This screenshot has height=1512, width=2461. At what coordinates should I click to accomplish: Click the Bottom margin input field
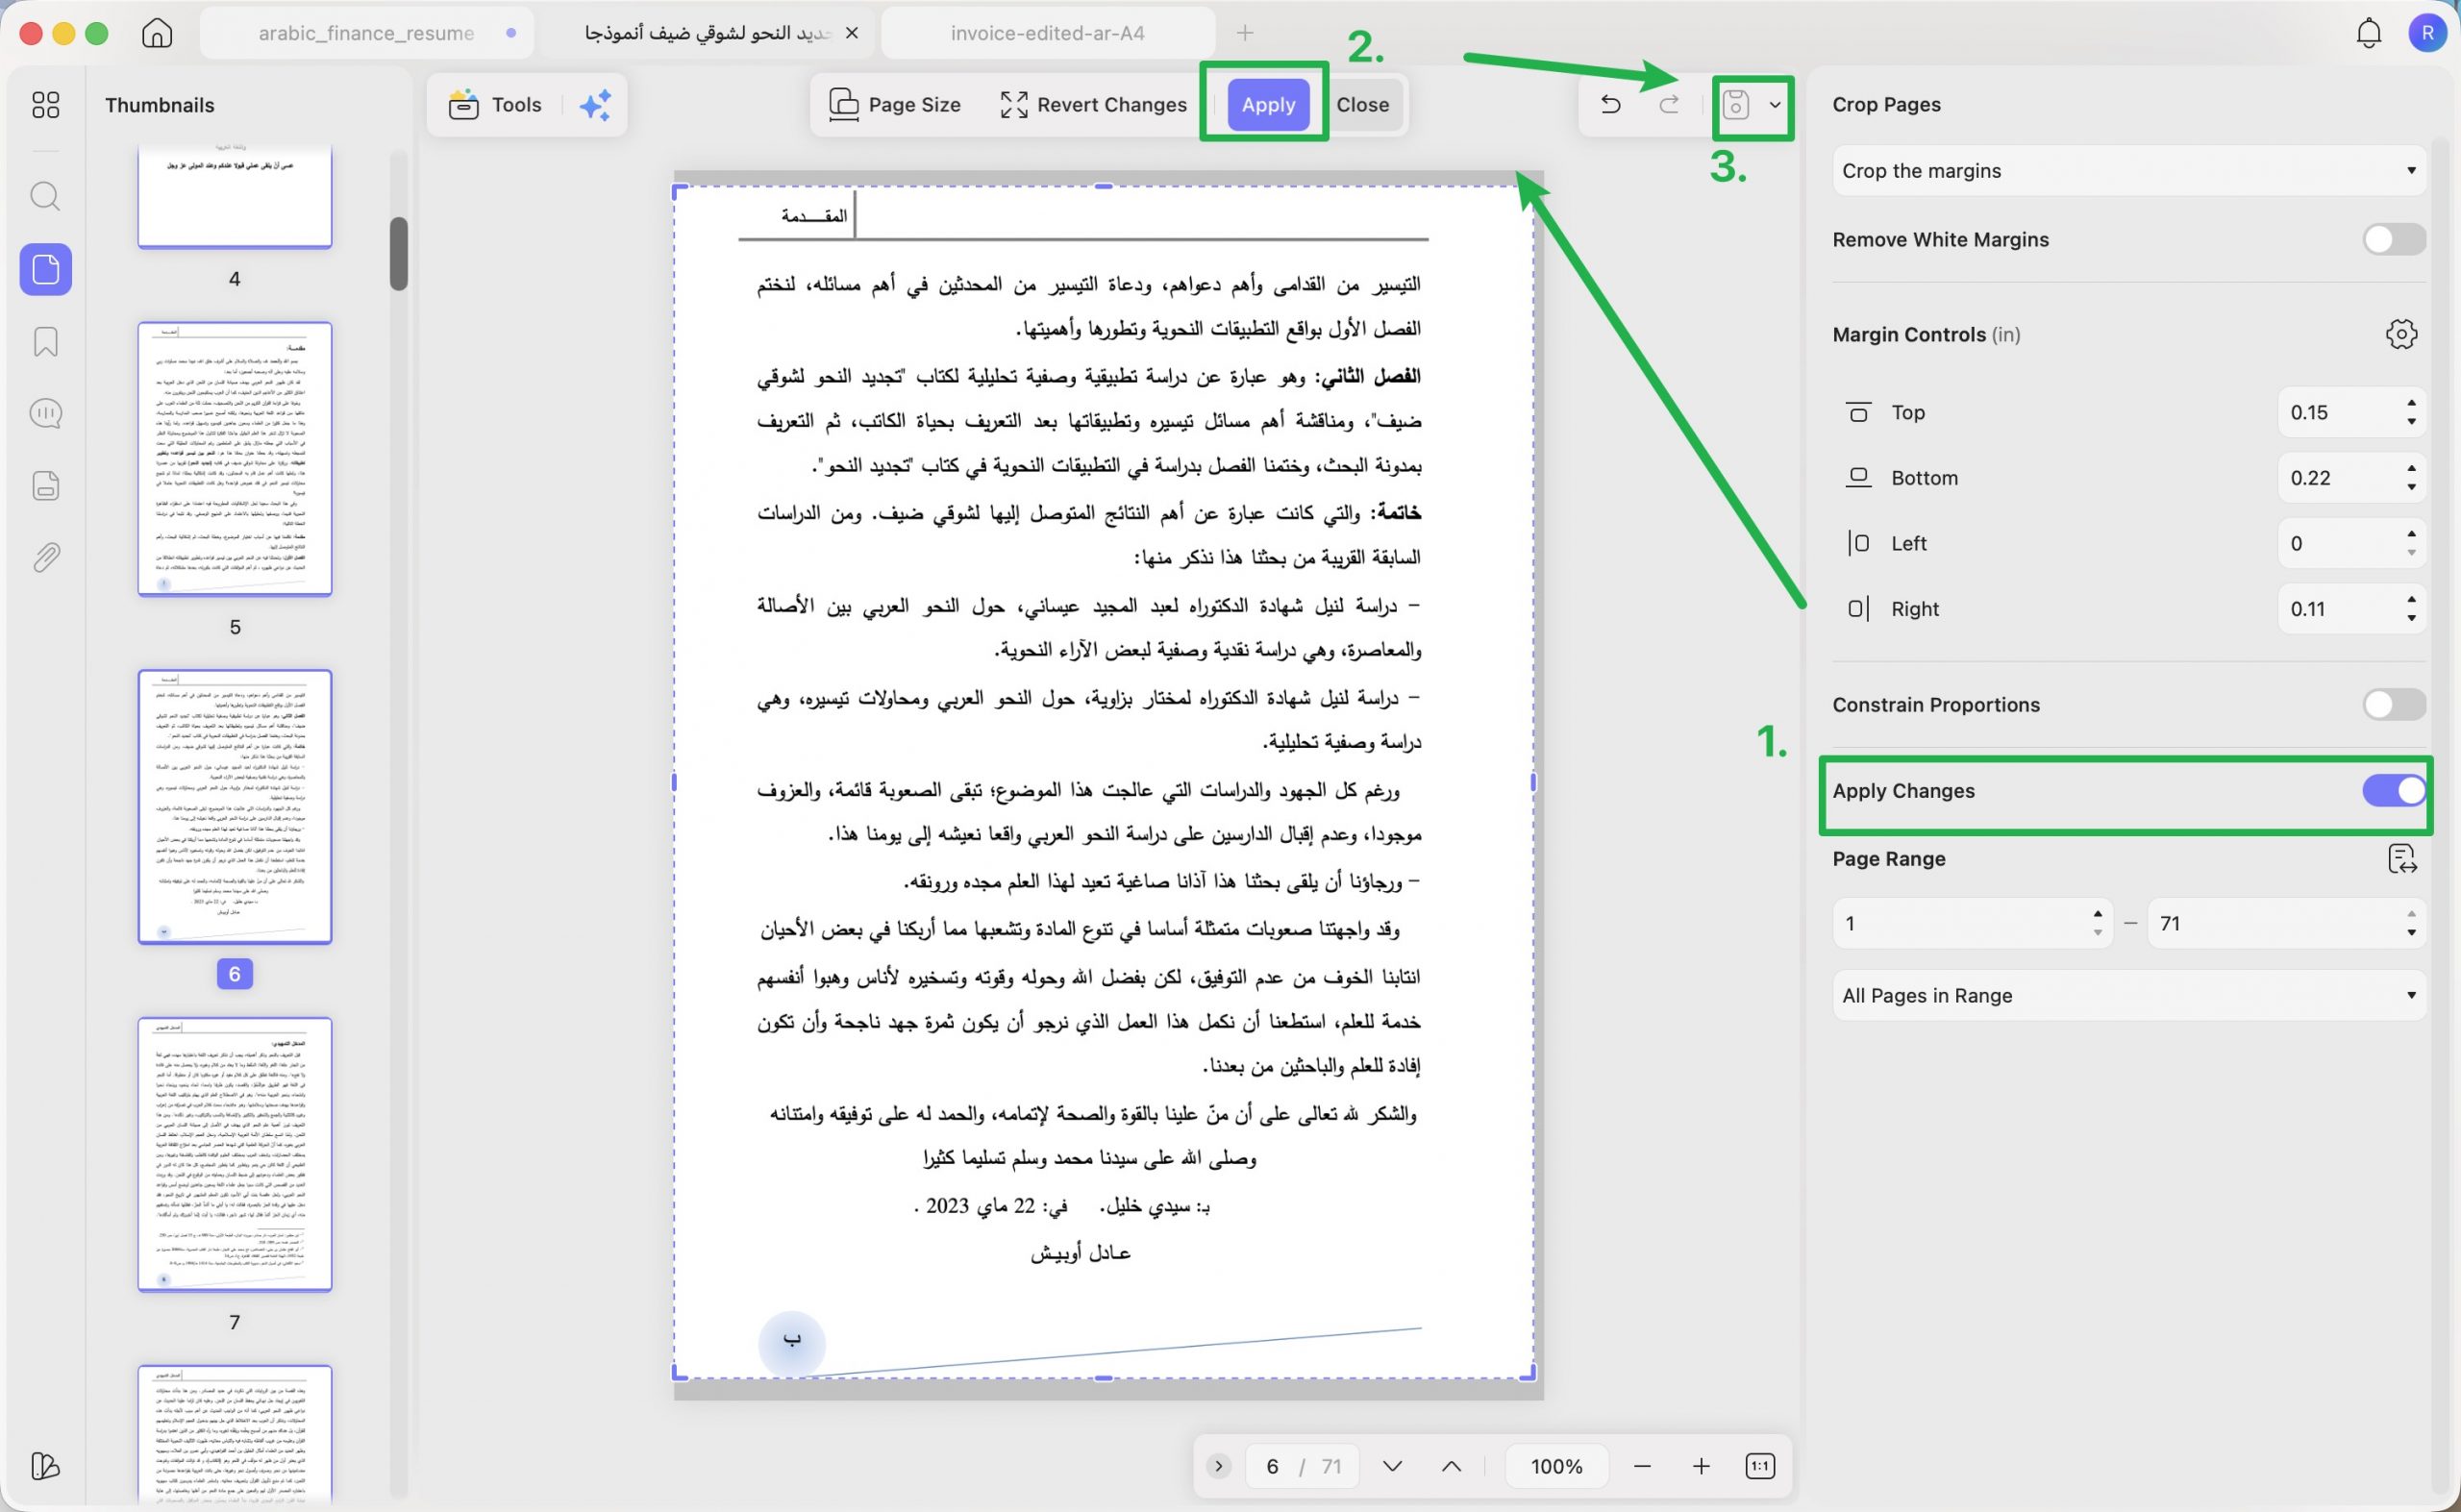(x=2350, y=478)
